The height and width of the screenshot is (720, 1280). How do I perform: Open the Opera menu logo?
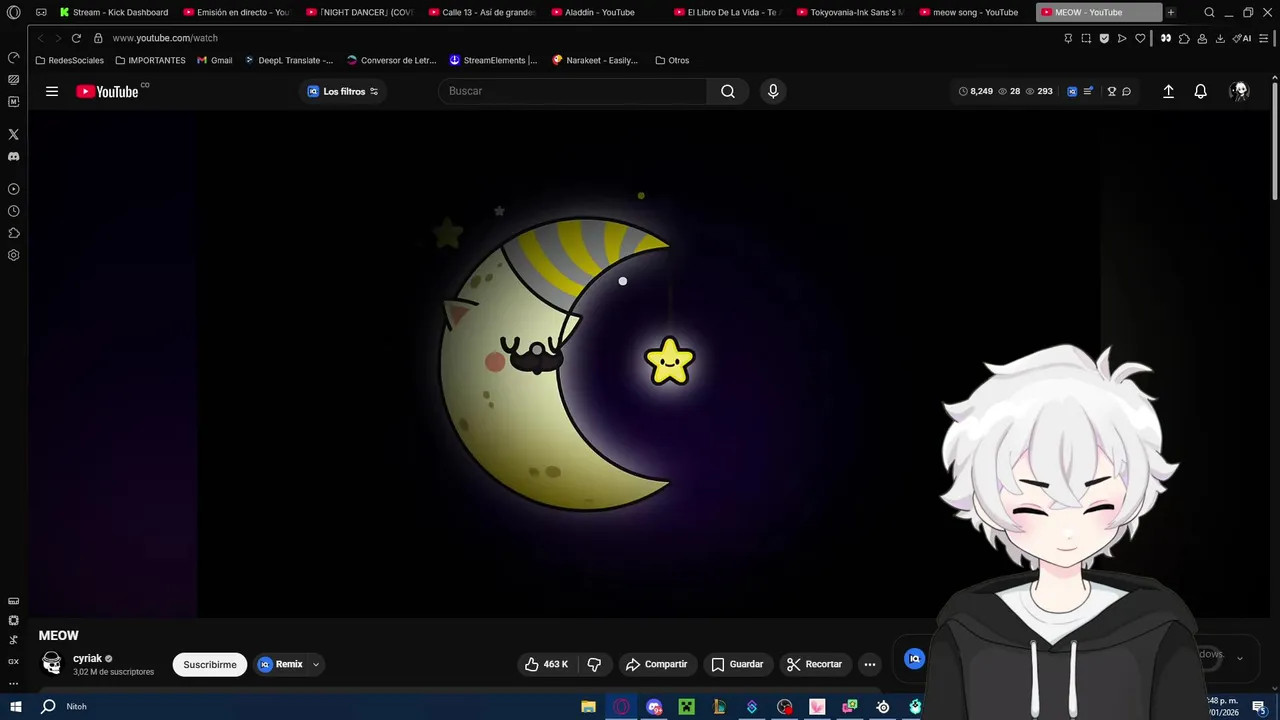click(14, 12)
